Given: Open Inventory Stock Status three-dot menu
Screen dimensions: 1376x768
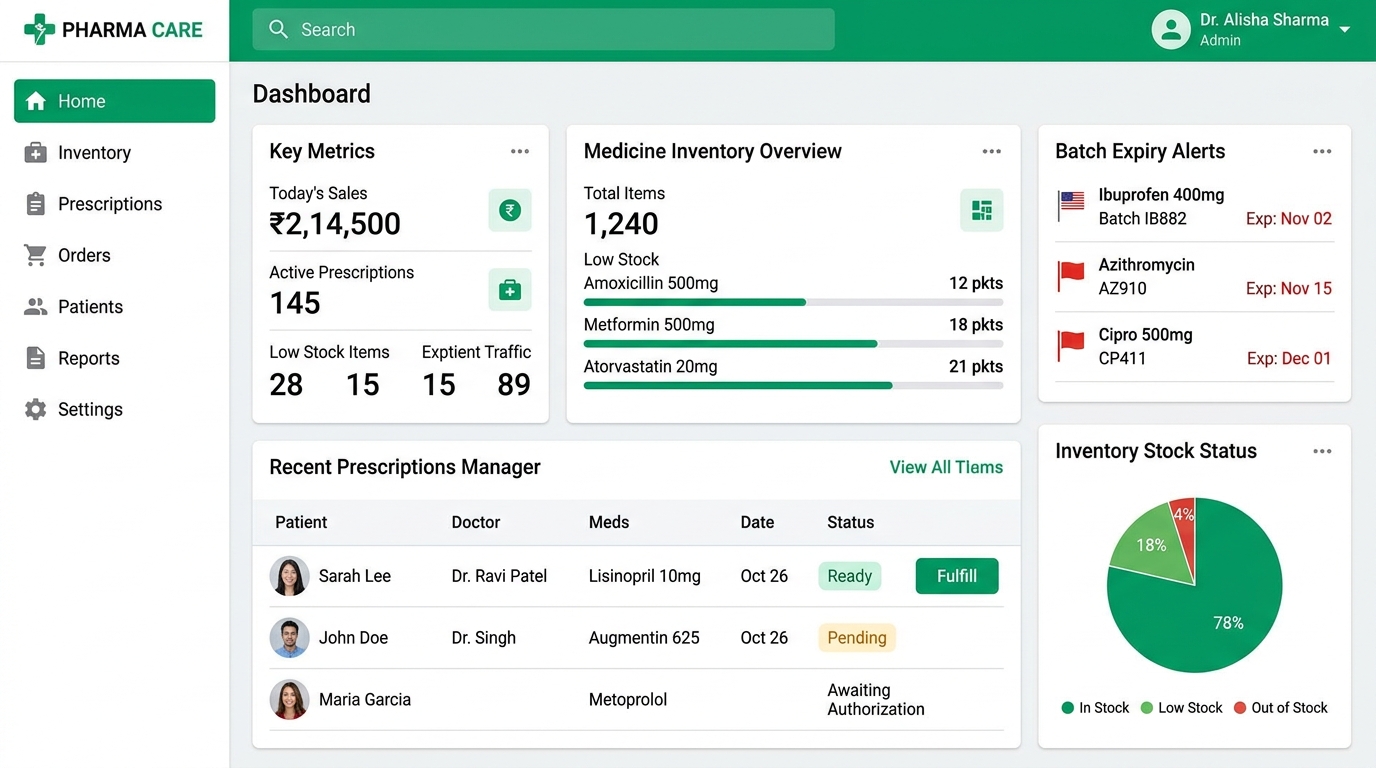Looking at the screenshot, I should (1322, 452).
